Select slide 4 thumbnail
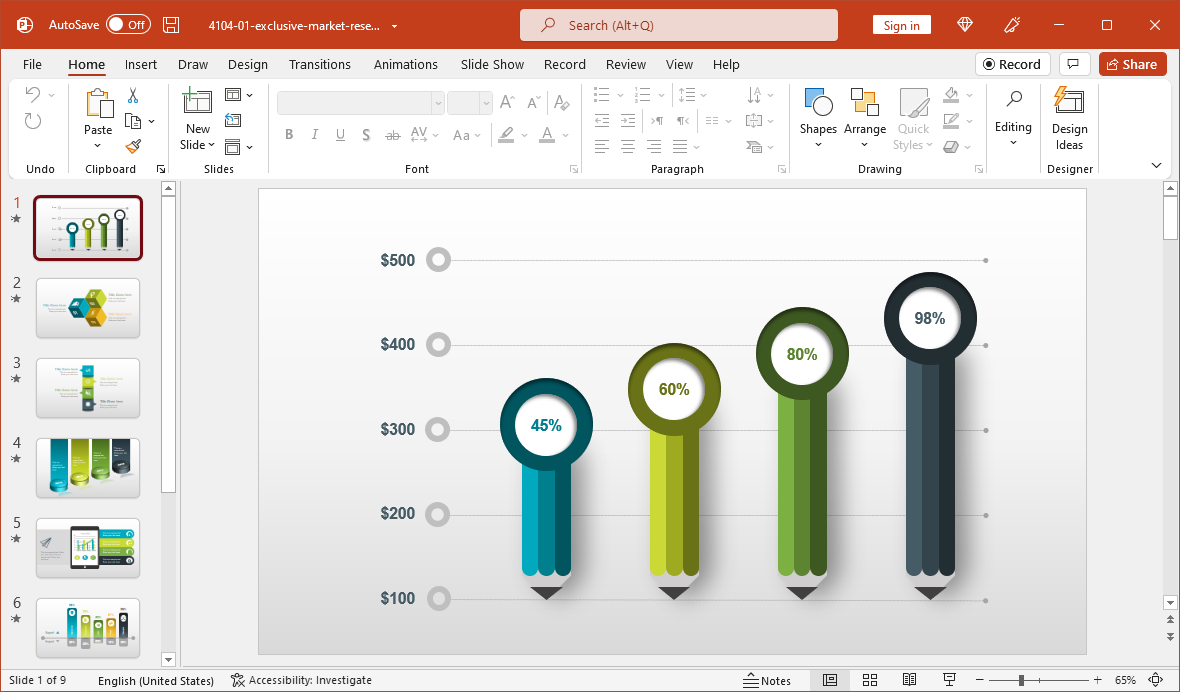Viewport: 1180px width, 692px height. (88, 467)
